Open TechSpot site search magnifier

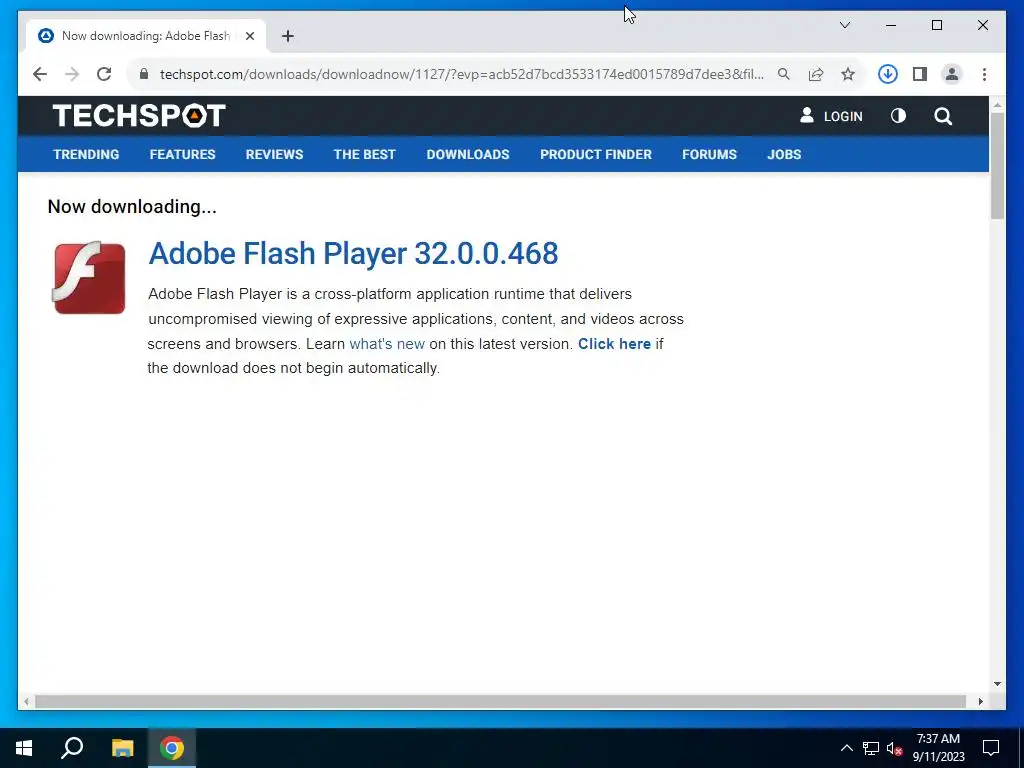(x=943, y=116)
